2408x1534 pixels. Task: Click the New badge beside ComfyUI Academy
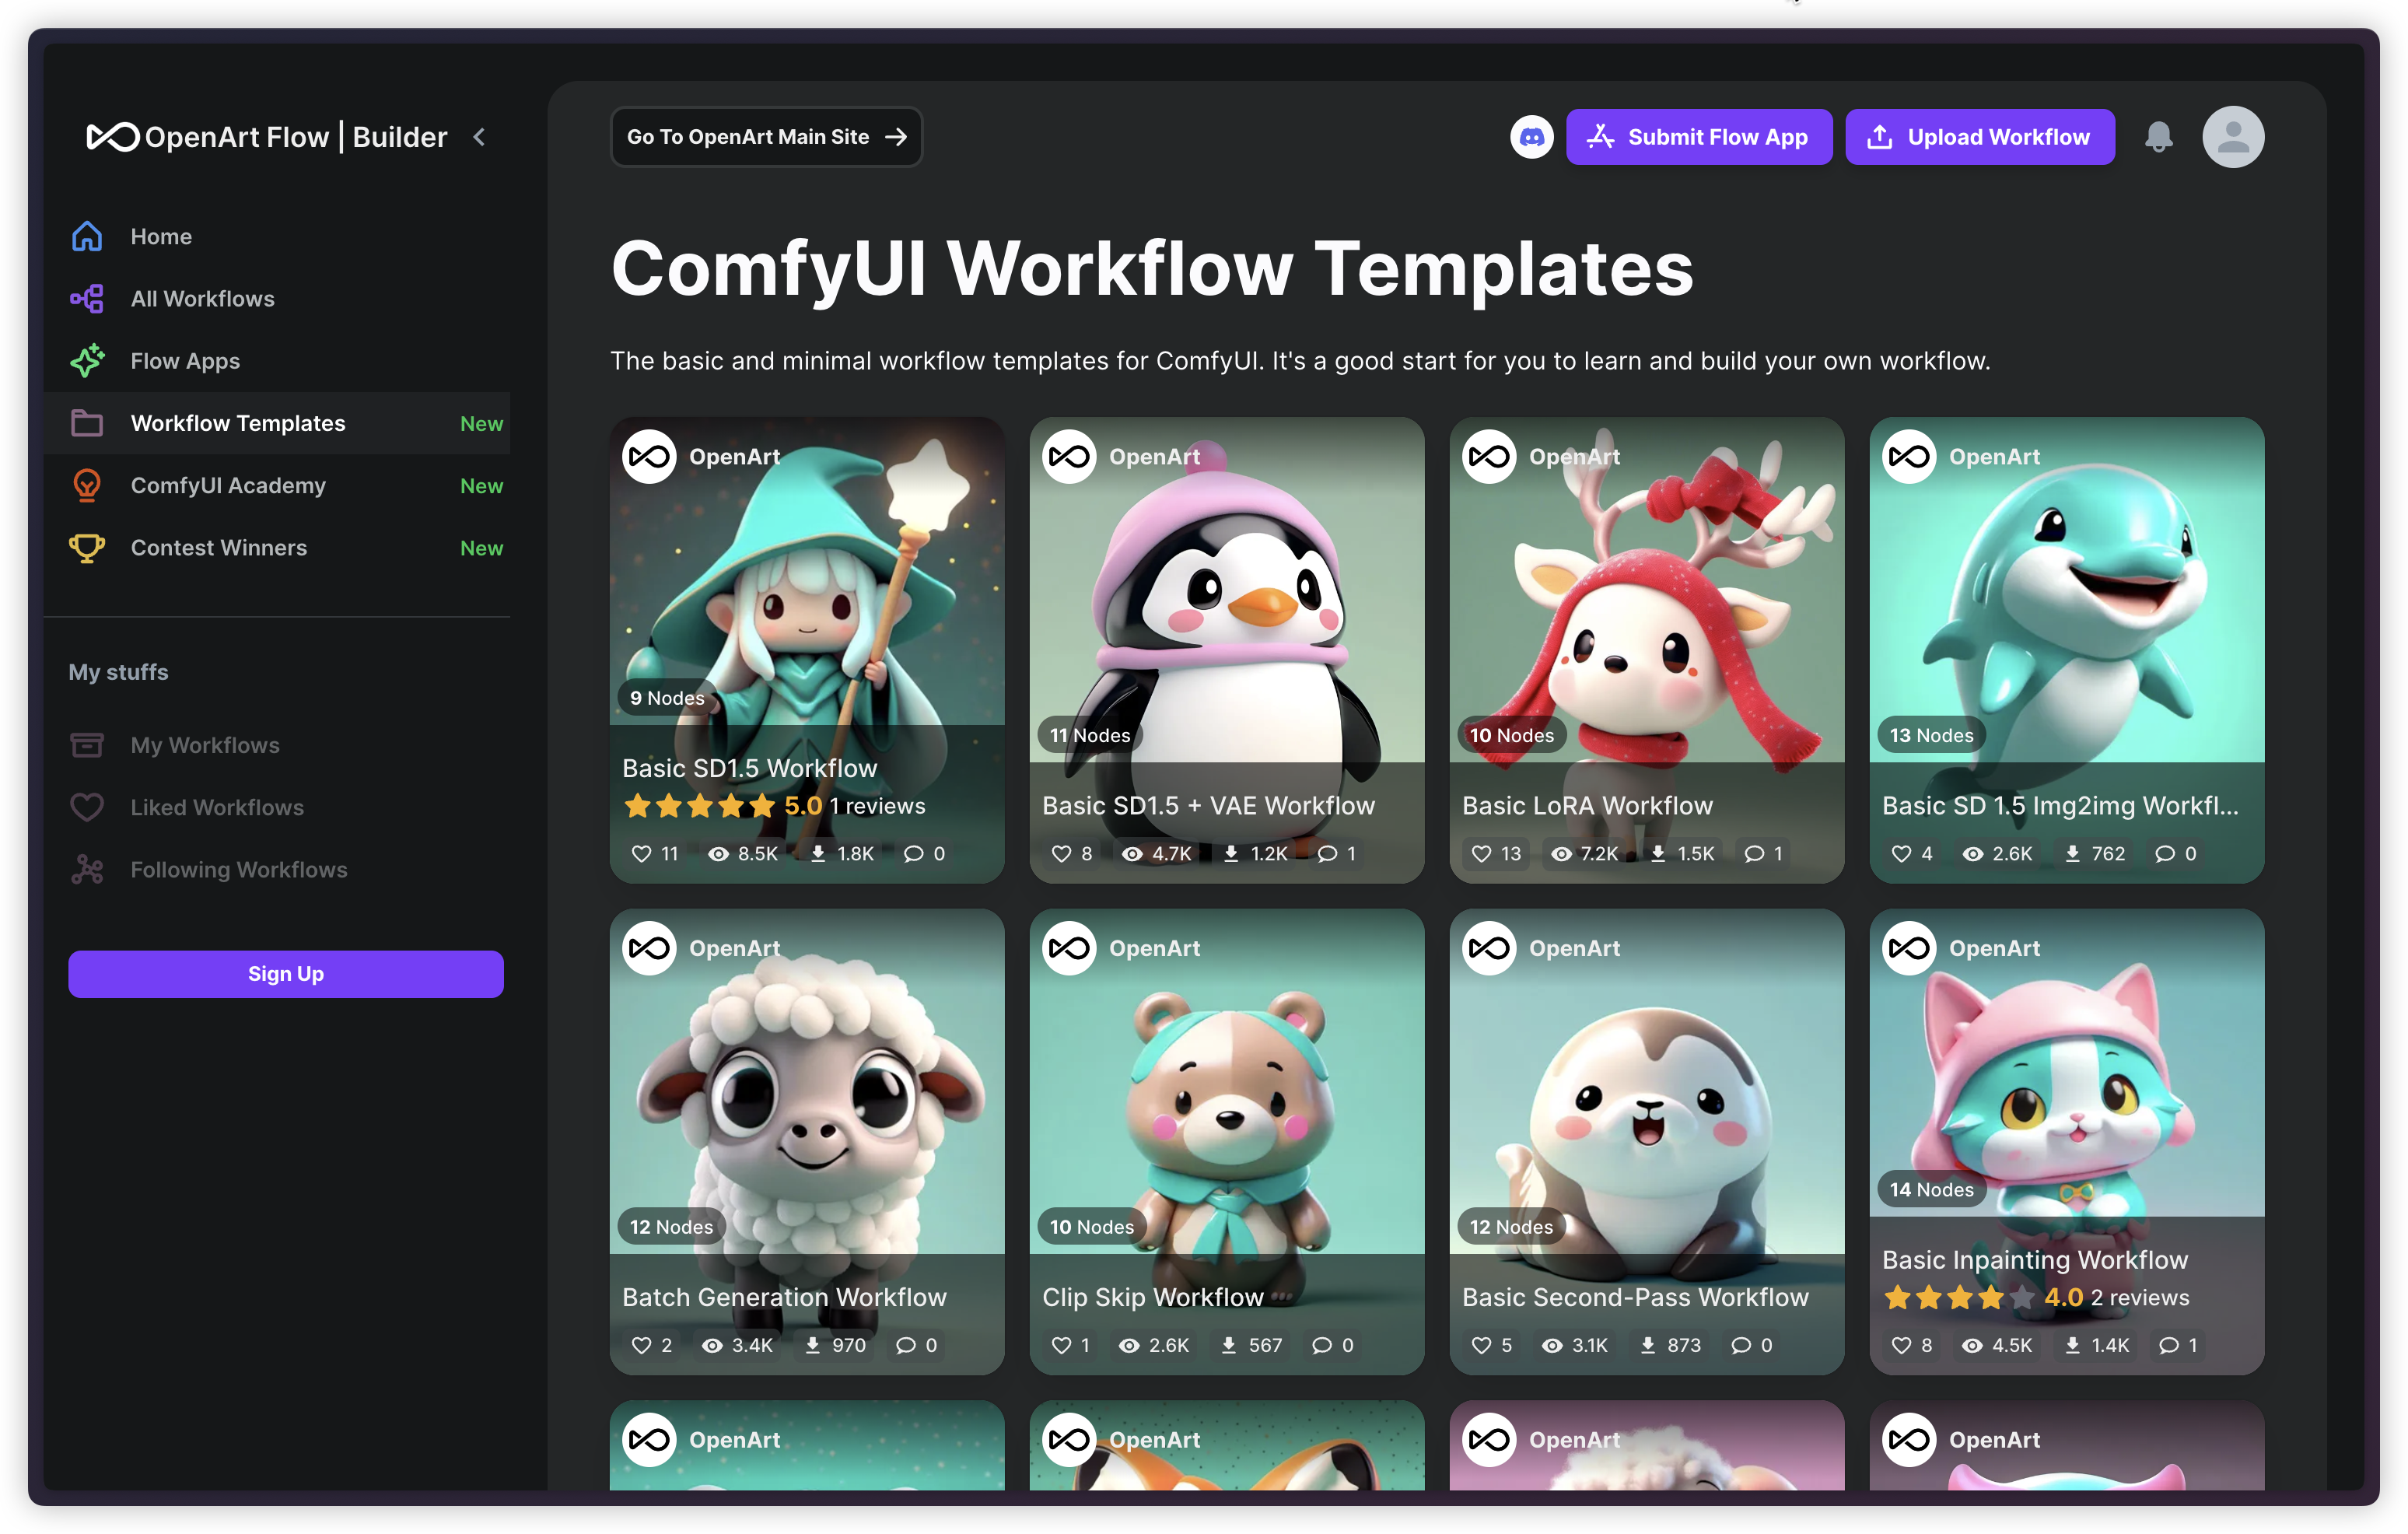tap(481, 486)
